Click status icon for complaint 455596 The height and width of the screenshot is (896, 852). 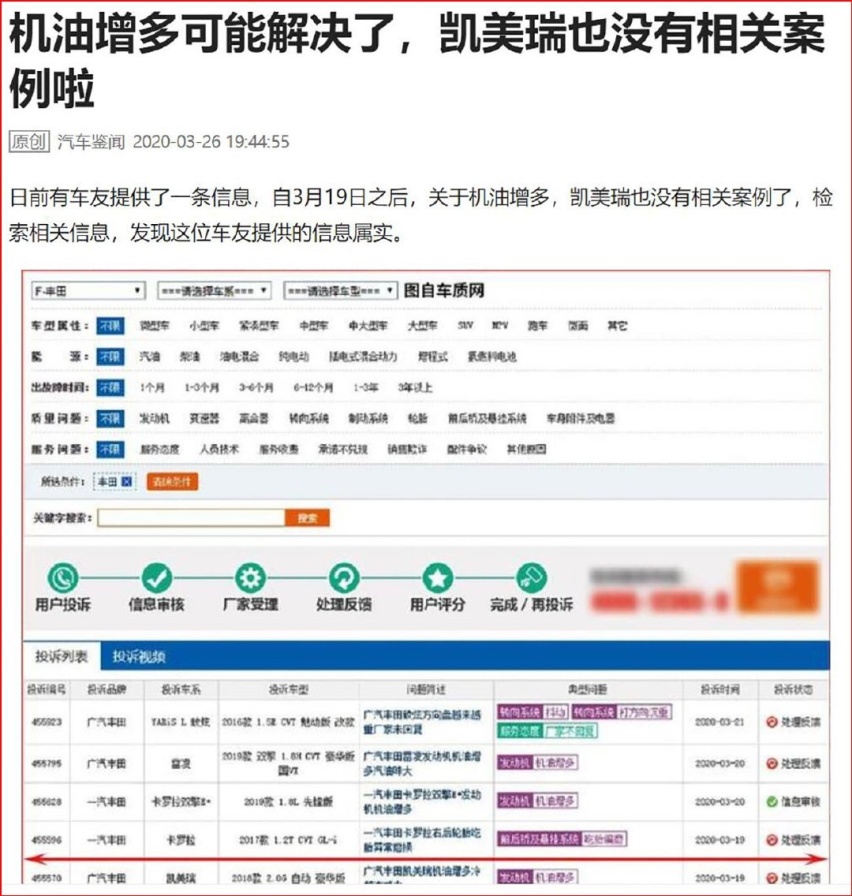pyautogui.click(x=771, y=840)
